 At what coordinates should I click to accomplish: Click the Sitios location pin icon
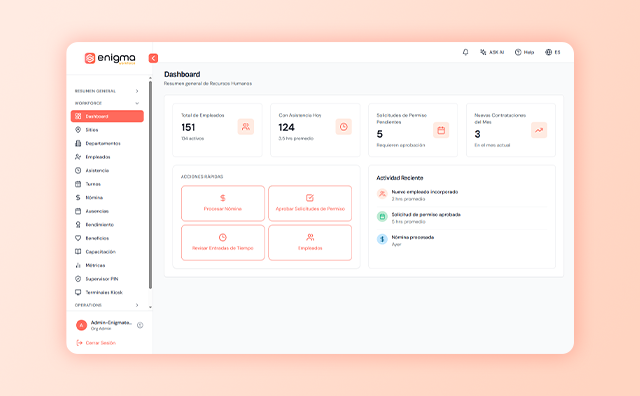pos(78,130)
